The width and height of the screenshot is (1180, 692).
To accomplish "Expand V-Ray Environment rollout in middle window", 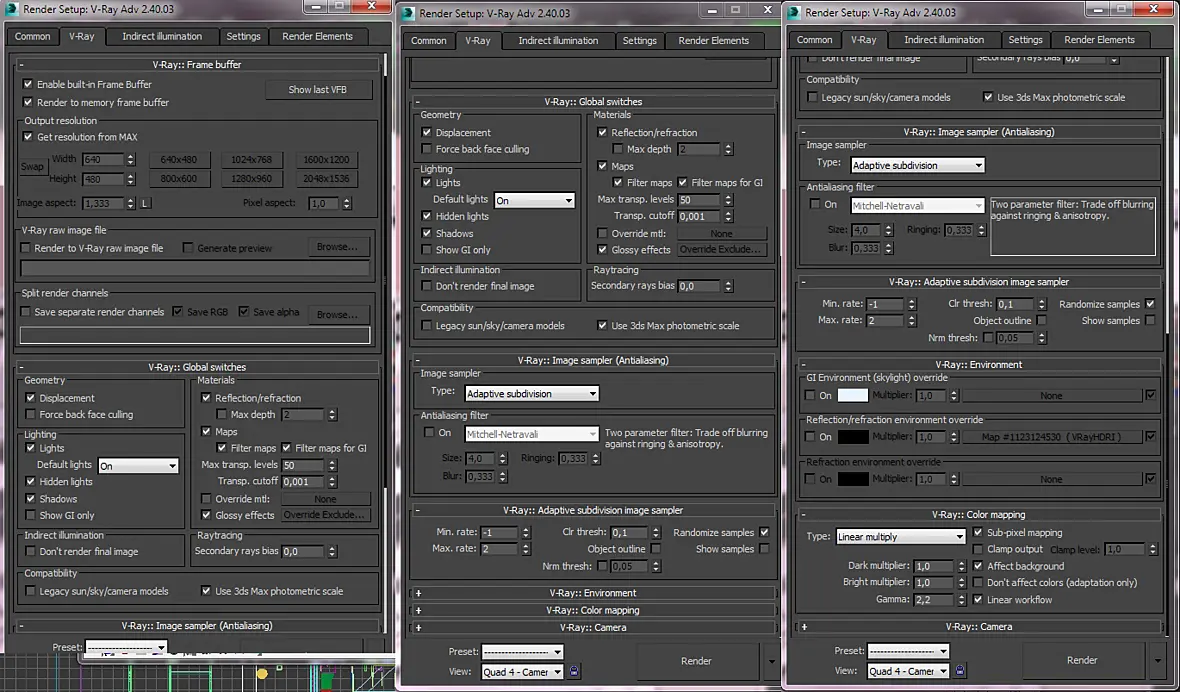I will tap(593, 593).
